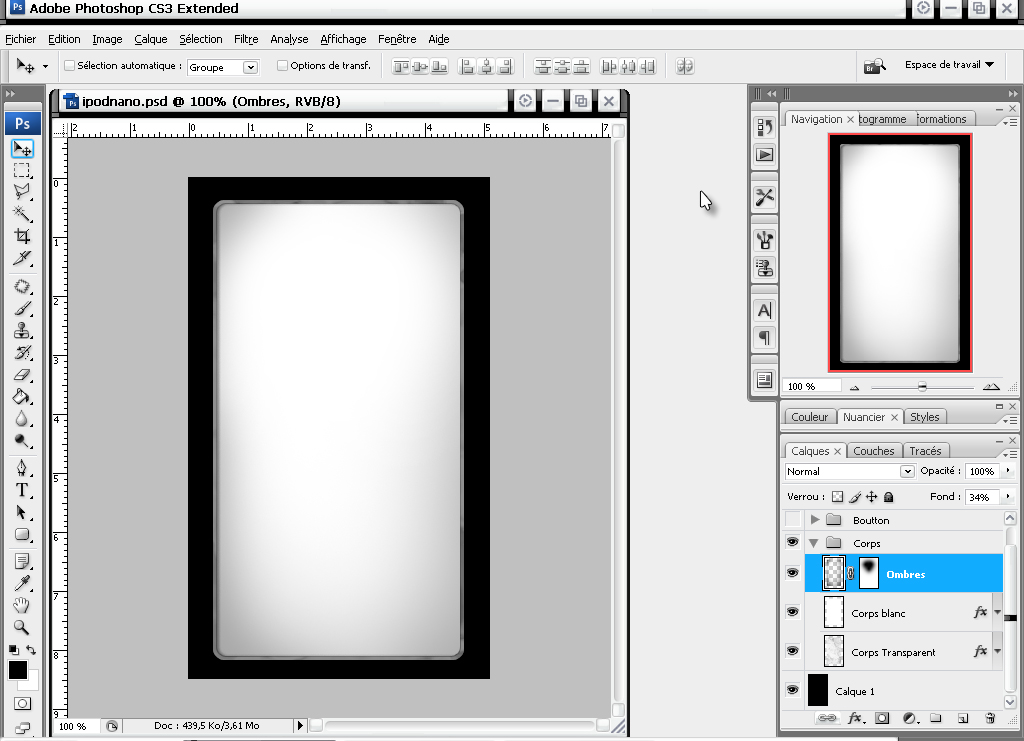
Task: Expand the Boutton group
Action: (815, 520)
